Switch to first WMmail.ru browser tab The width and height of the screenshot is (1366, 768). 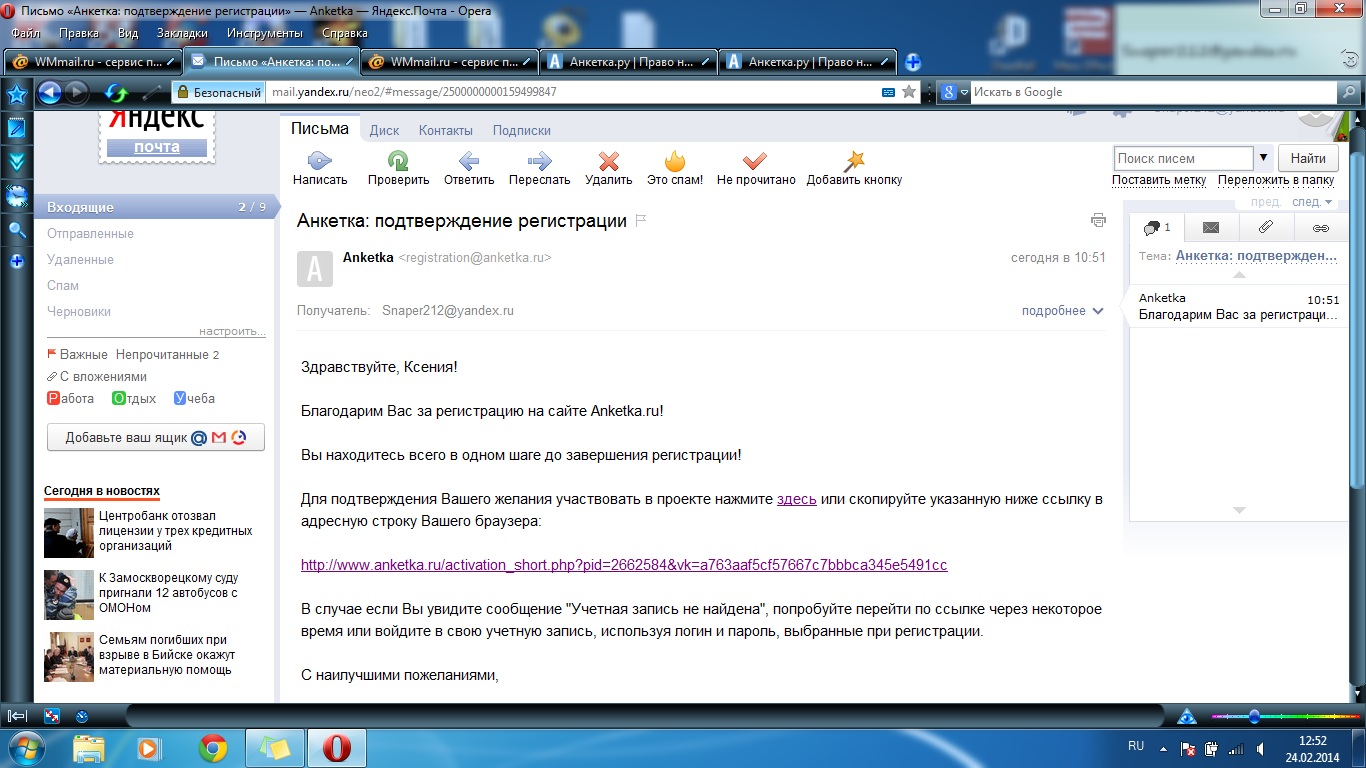[x=93, y=62]
